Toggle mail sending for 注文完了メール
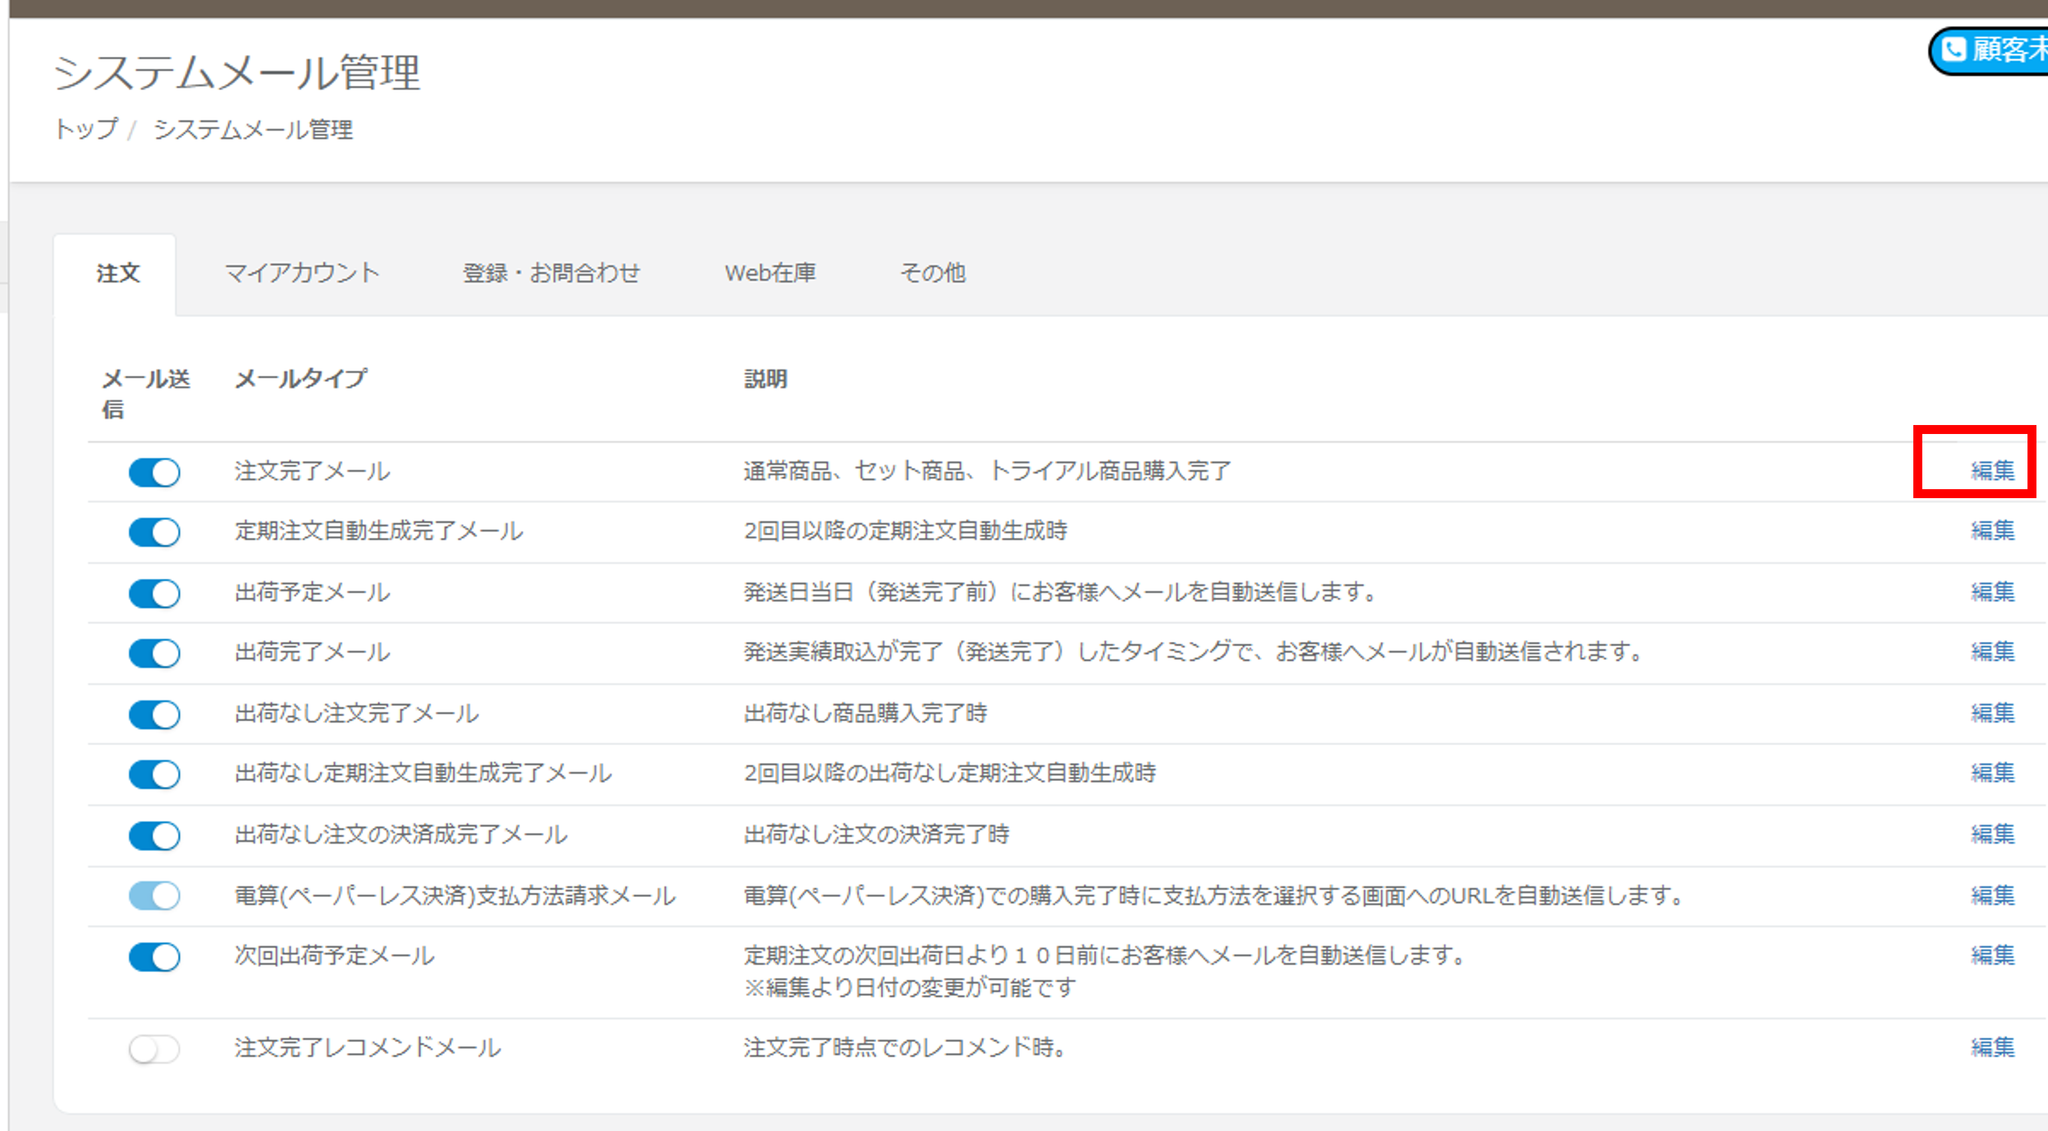The height and width of the screenshot is (1131, 2048). [154, 472]
